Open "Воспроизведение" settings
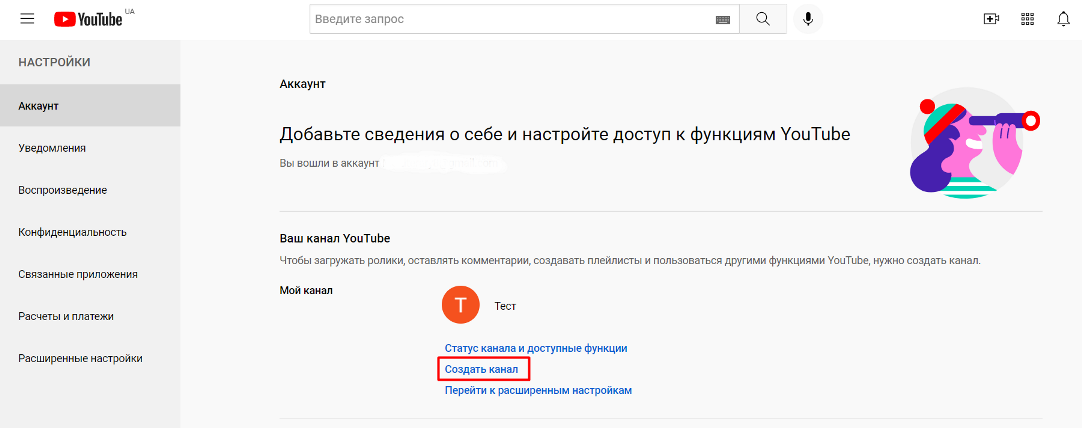Viewport: 1082px width, 428px height. click(x=90, y=190)
